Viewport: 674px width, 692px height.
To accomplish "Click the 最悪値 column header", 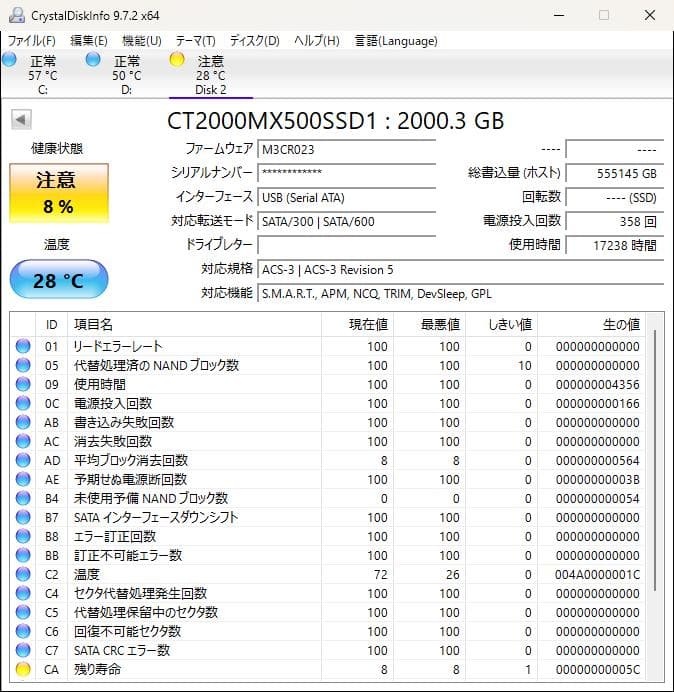I will point(429,325).
